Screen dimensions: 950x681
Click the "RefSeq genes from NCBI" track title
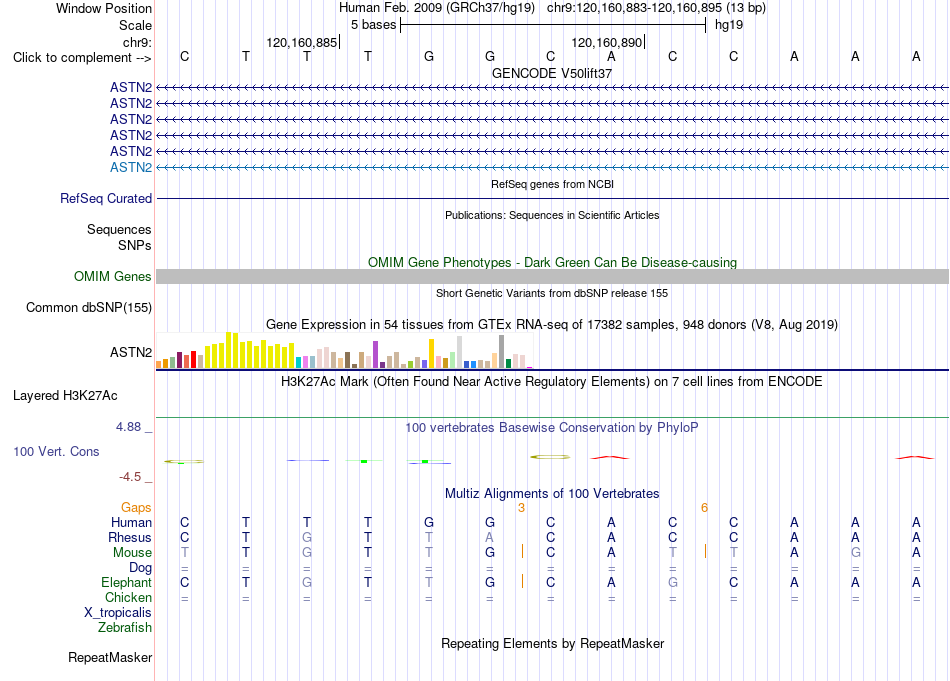tap(552, 184)
